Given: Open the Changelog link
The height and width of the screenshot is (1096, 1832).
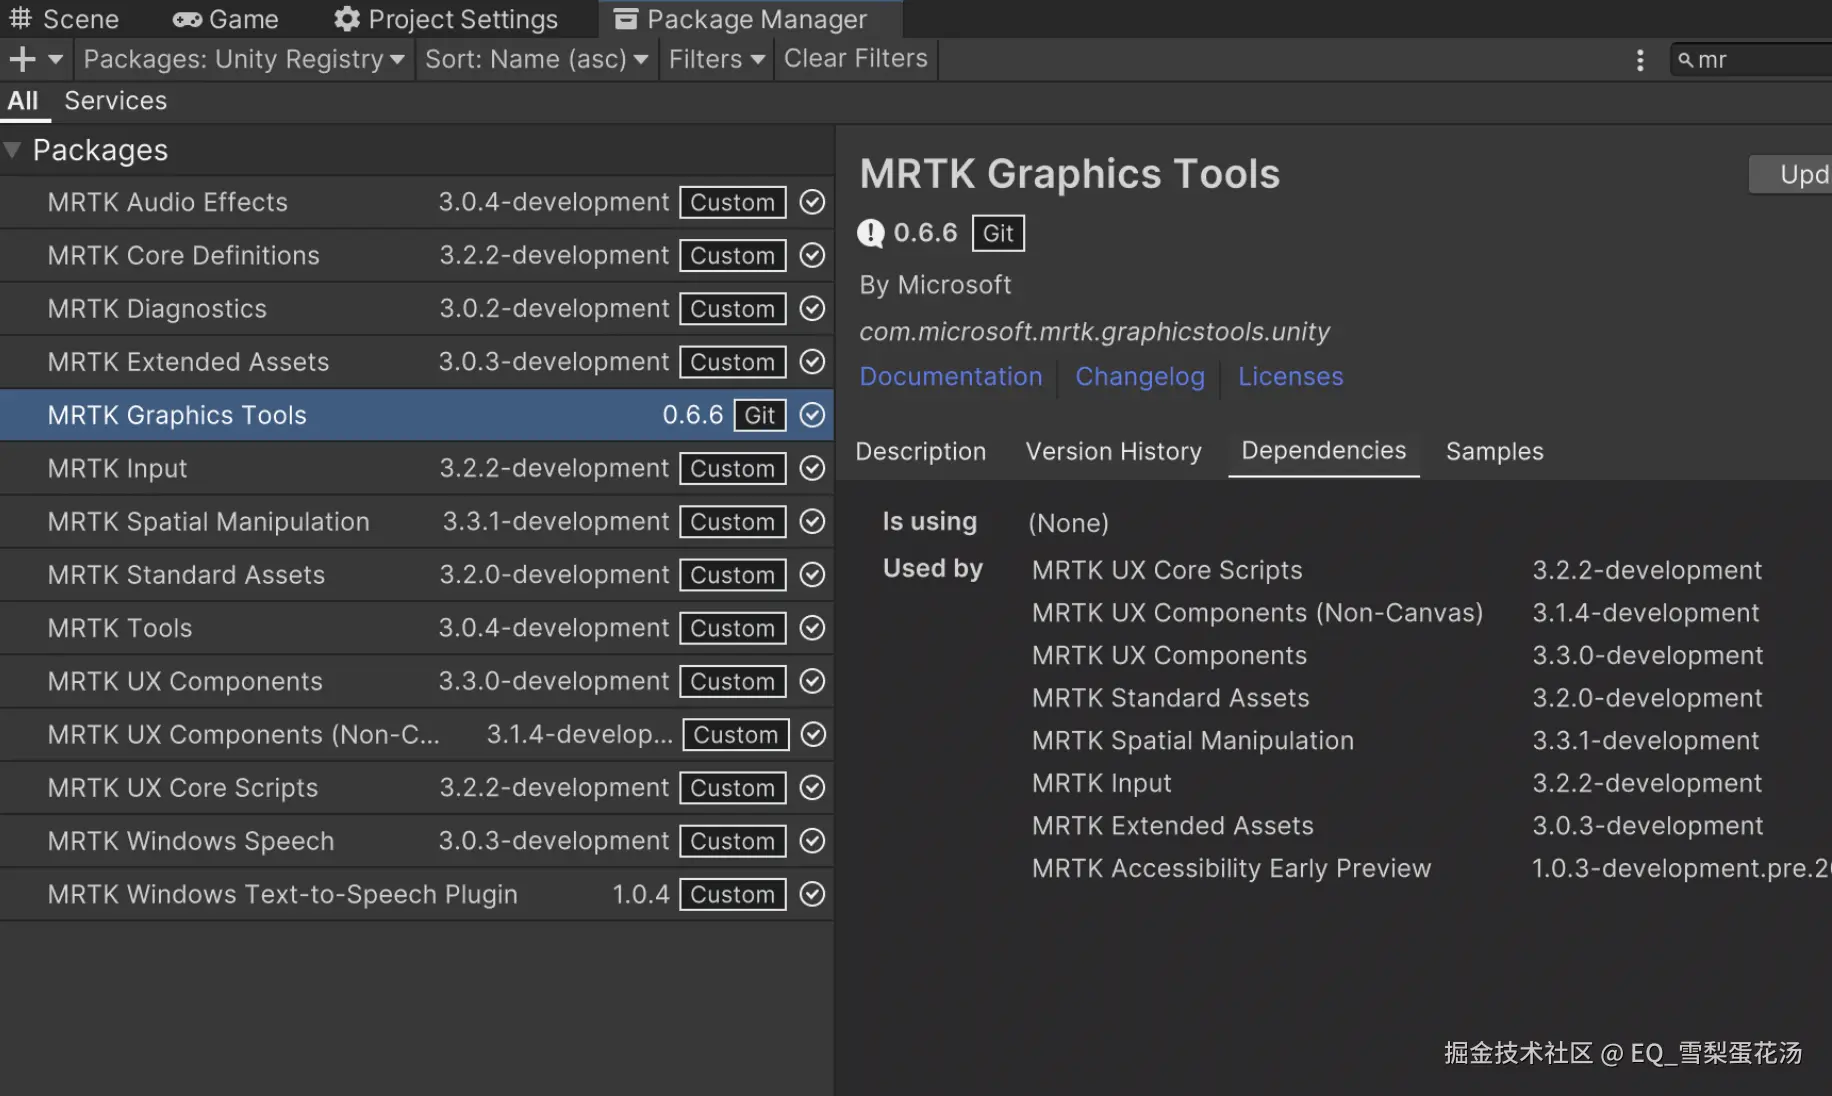Looking at the screenshot, I should click(x=1139, y=377).
